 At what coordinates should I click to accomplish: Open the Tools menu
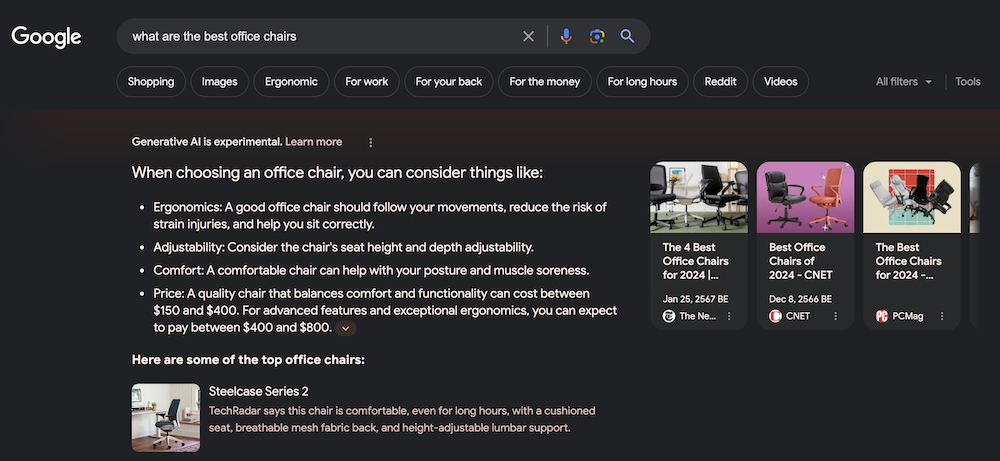[x=967, y=82]
